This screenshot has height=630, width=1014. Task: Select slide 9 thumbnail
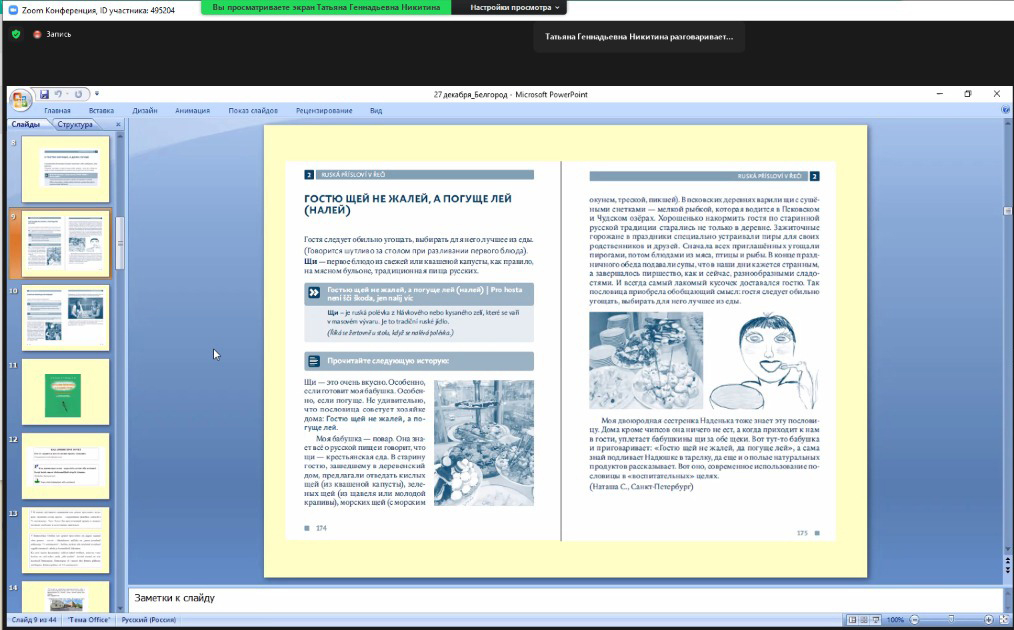(65, 243)
